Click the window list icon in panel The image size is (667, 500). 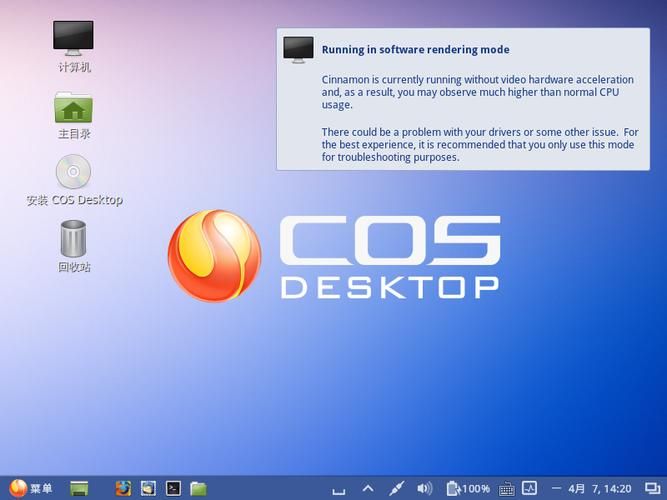[652, 489]
